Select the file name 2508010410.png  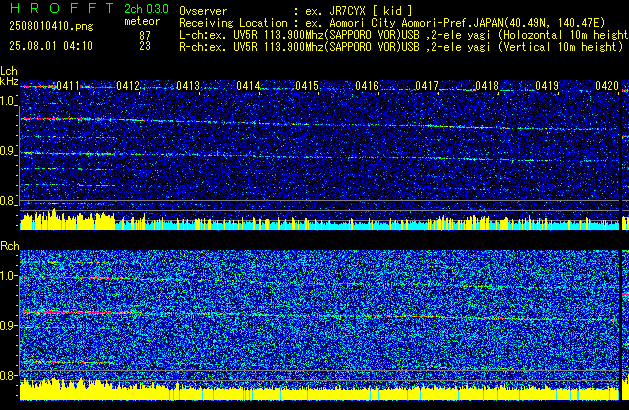(51, 26)
